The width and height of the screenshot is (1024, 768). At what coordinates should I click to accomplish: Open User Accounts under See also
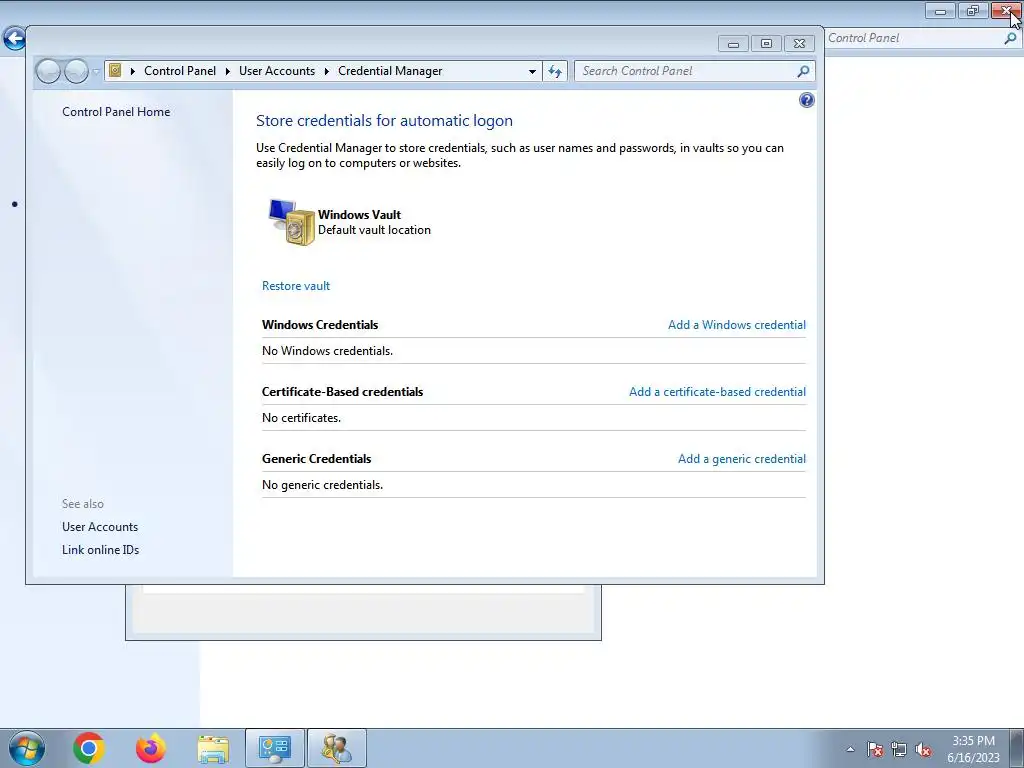[100, 526]
